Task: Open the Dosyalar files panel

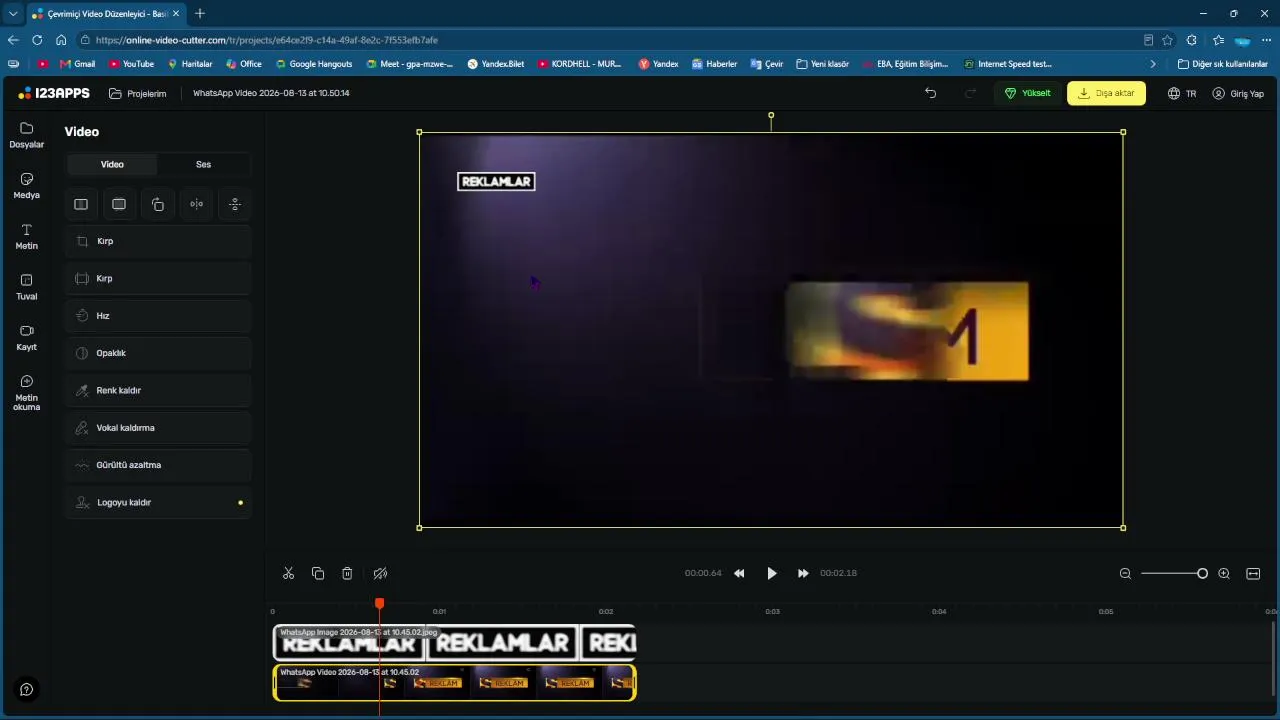Action: pos(26,135)
